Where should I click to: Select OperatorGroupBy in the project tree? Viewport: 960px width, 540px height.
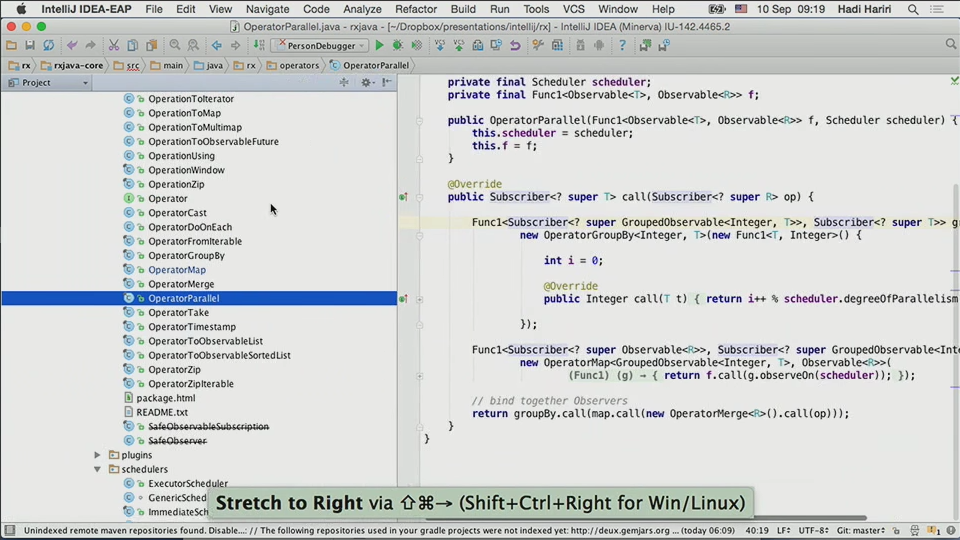click(186, 256)
